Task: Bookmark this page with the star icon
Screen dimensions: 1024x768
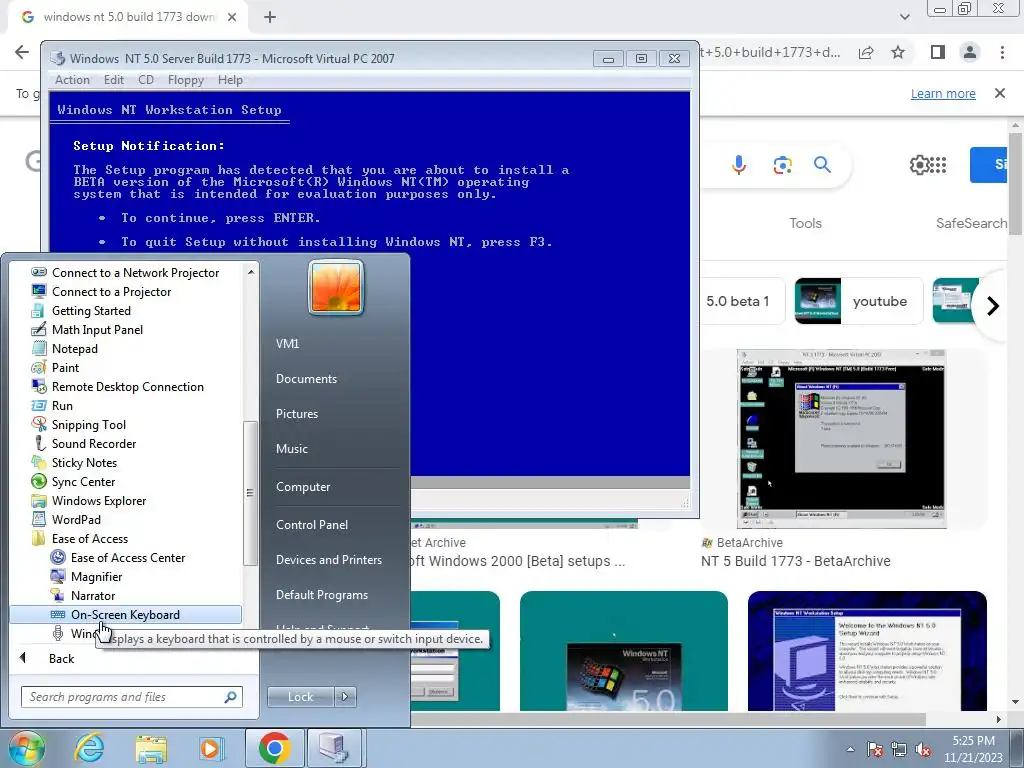Action: click(x=898, y=52)
